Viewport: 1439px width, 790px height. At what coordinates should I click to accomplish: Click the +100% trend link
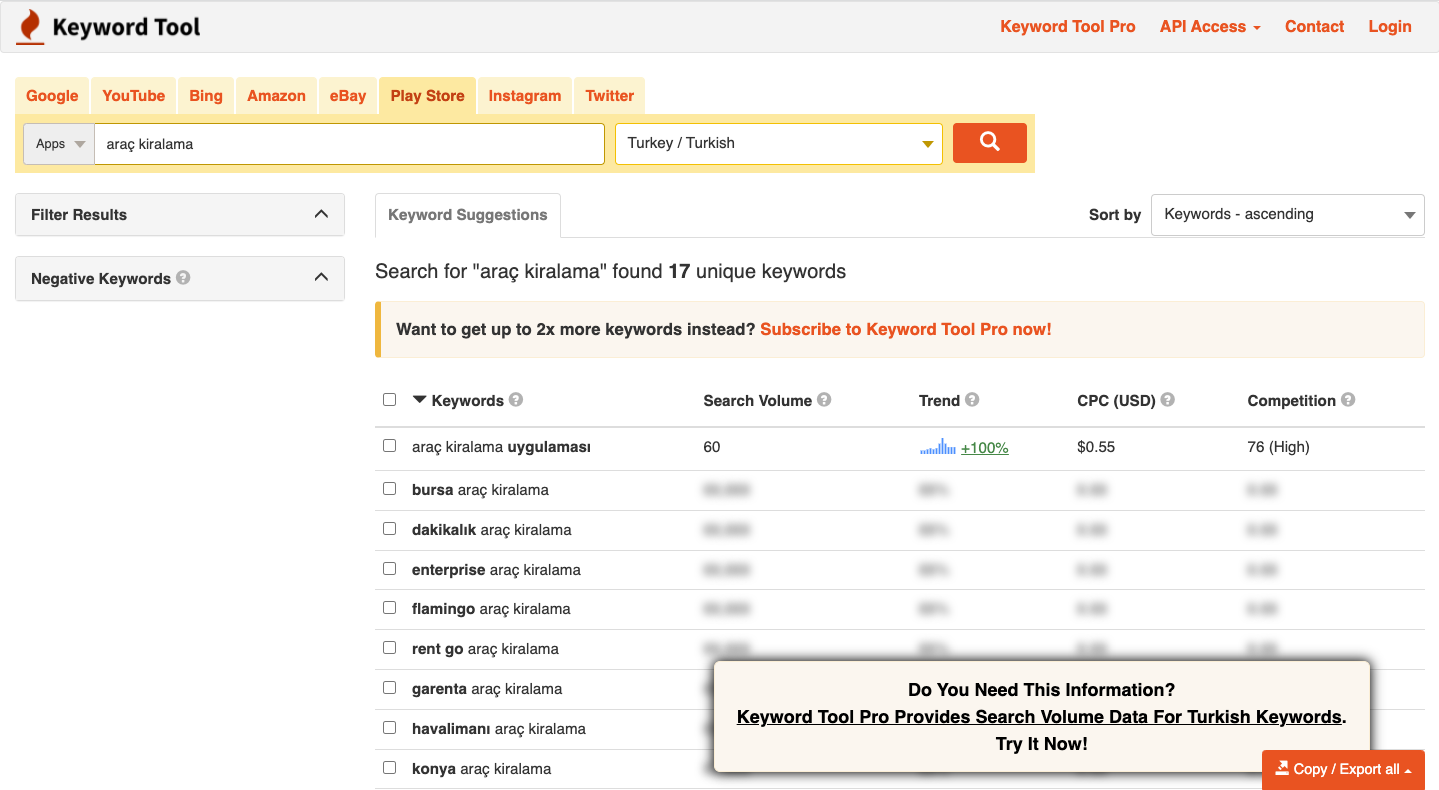pos(985,448)
